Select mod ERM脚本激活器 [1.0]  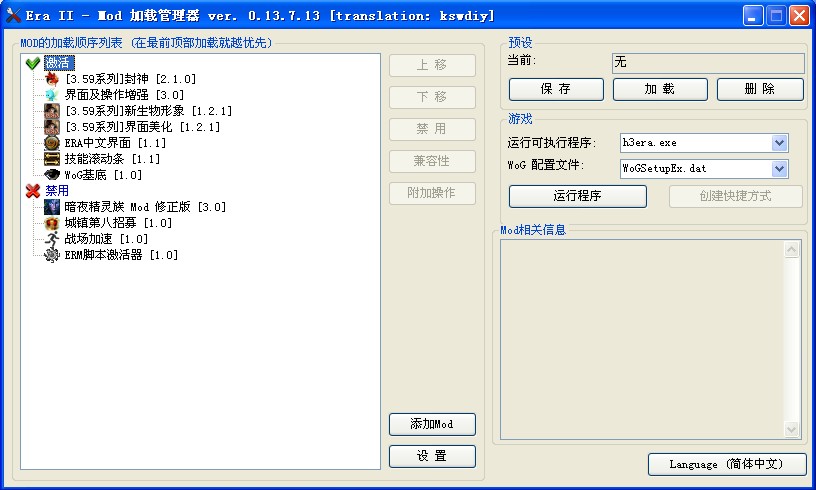coord(121,255)
